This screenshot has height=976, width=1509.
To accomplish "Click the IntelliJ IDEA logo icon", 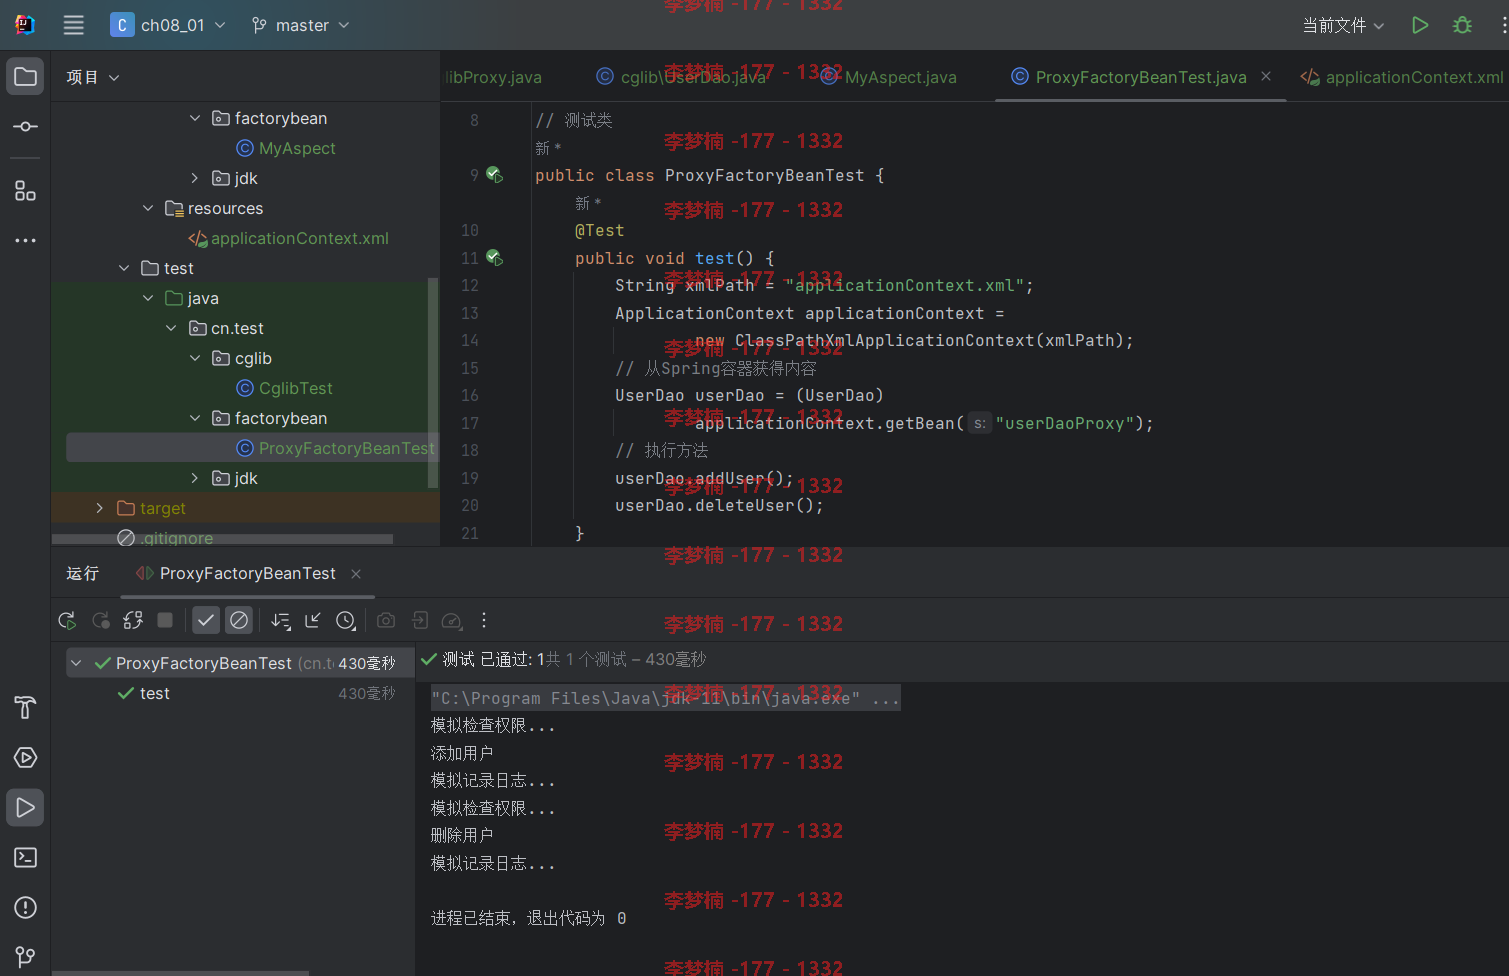I will 25,25.
